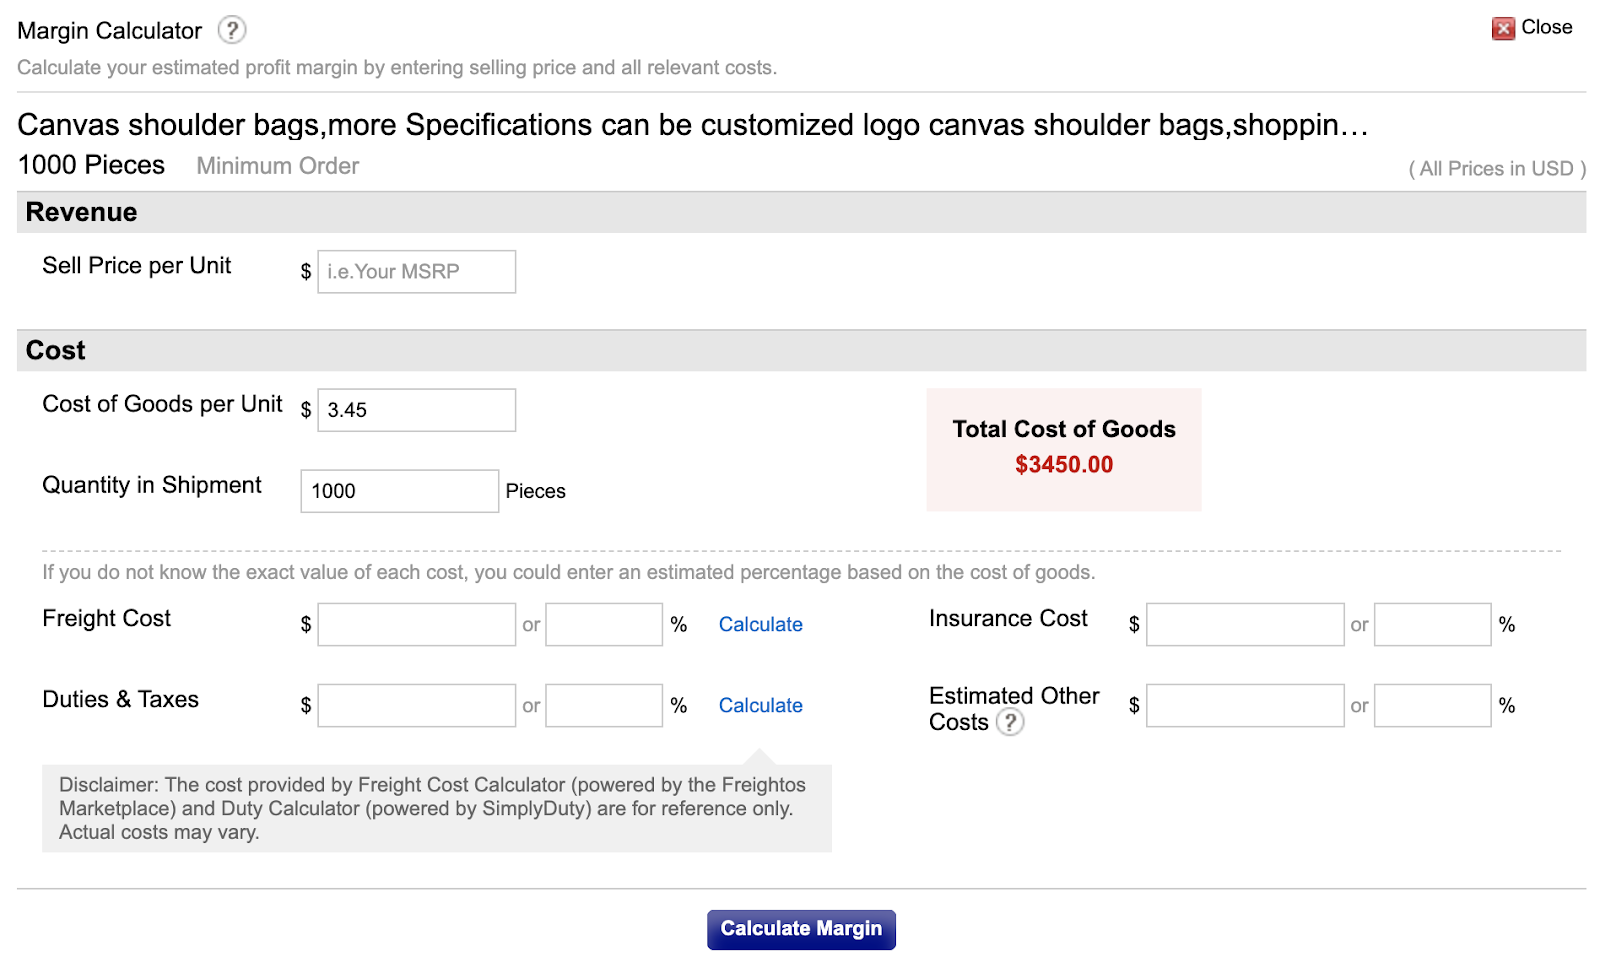Open the Freight Cost Calculate link
Viewport: 1600px width, 979px height.
[x=760, y=625]
